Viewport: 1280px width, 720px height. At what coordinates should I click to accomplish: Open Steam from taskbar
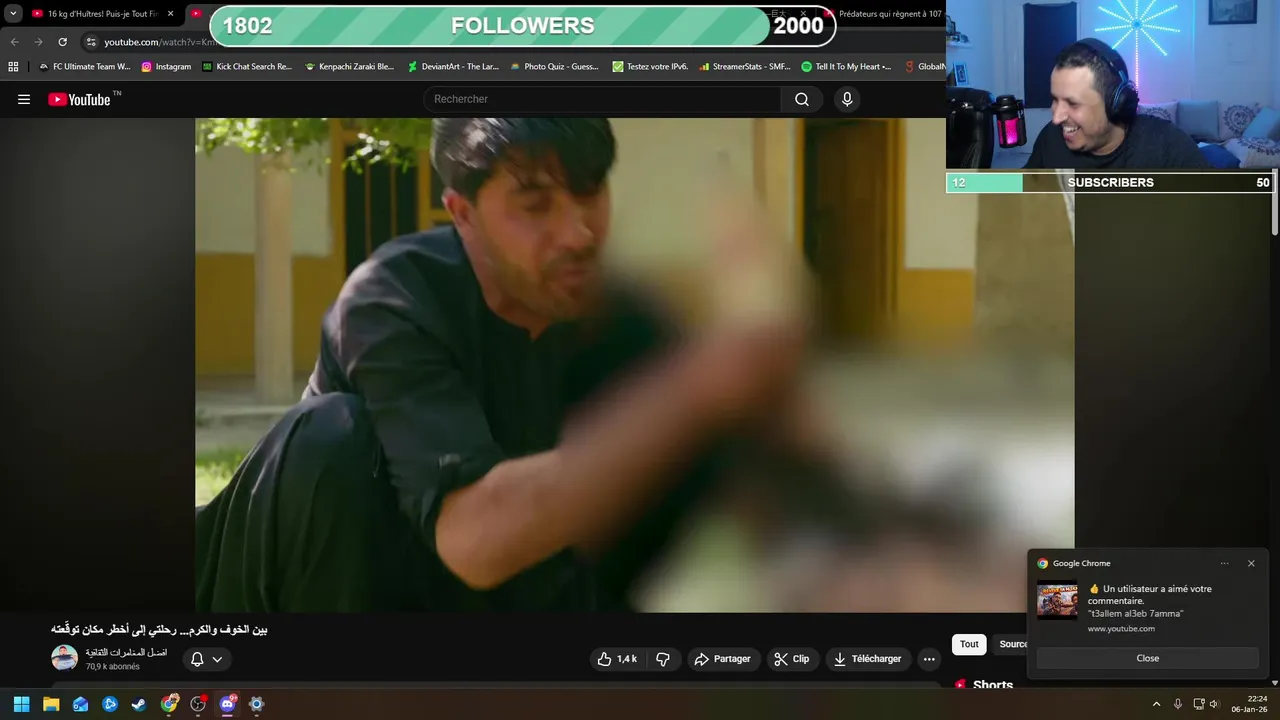click(x=139, y=704)
